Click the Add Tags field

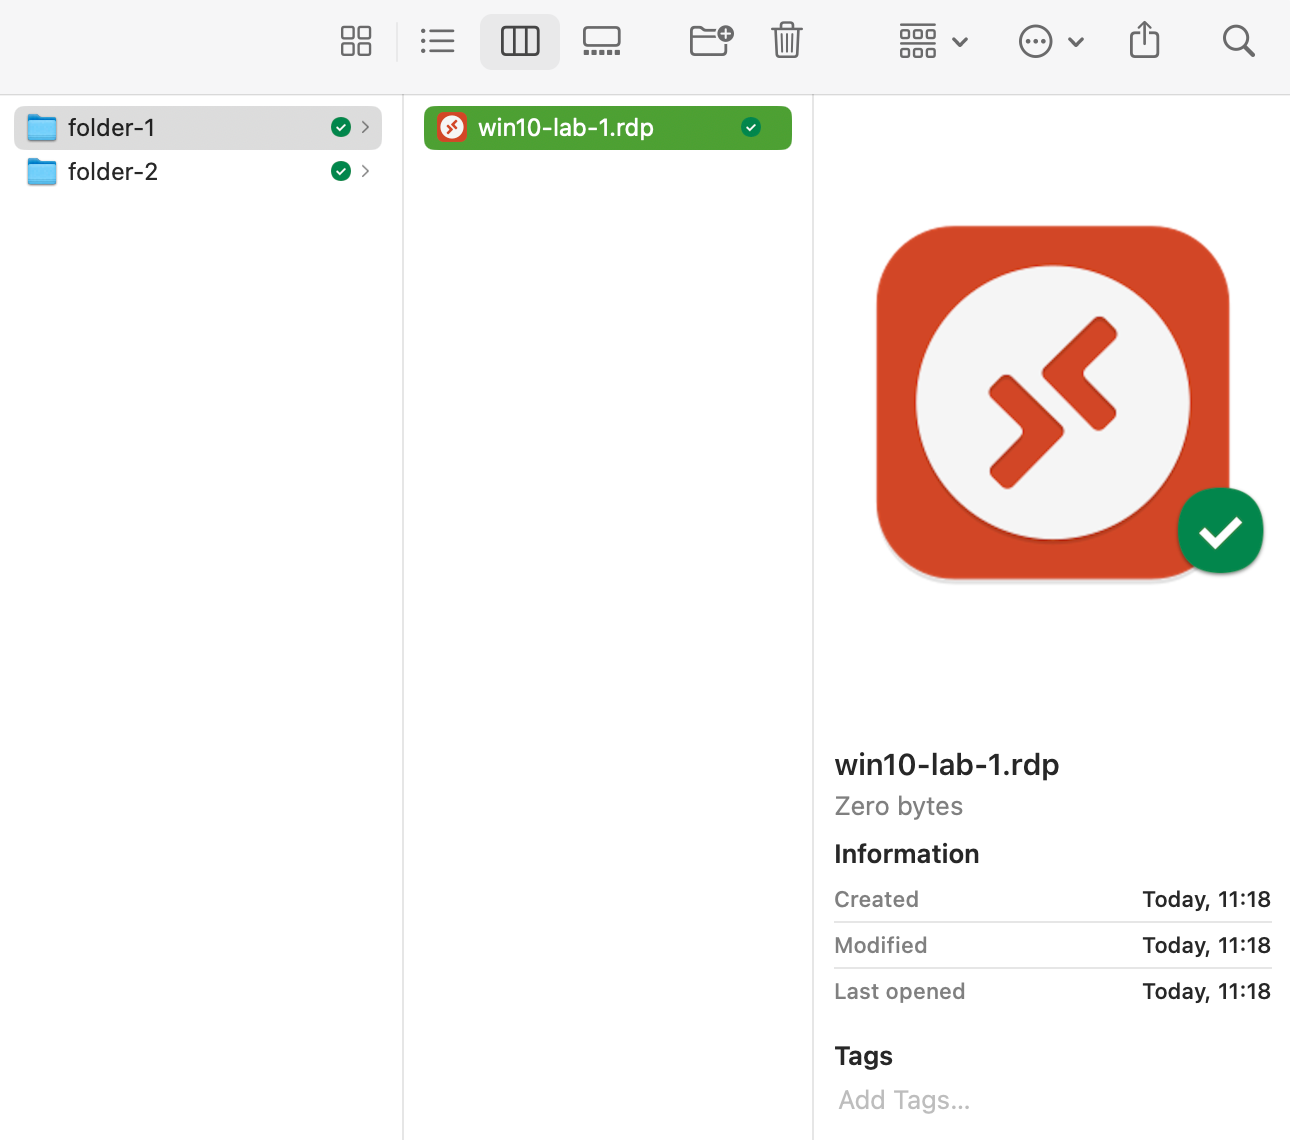point(904,1100)
